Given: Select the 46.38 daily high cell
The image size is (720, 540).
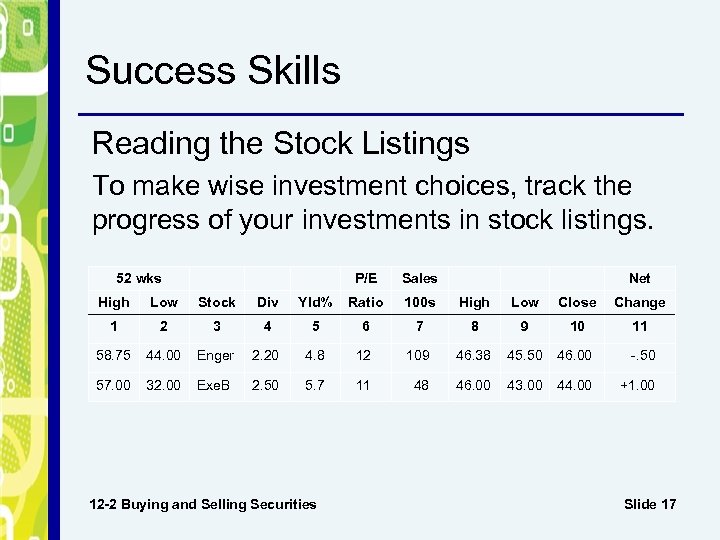Looking at the screenshot, I should (474, 355).
